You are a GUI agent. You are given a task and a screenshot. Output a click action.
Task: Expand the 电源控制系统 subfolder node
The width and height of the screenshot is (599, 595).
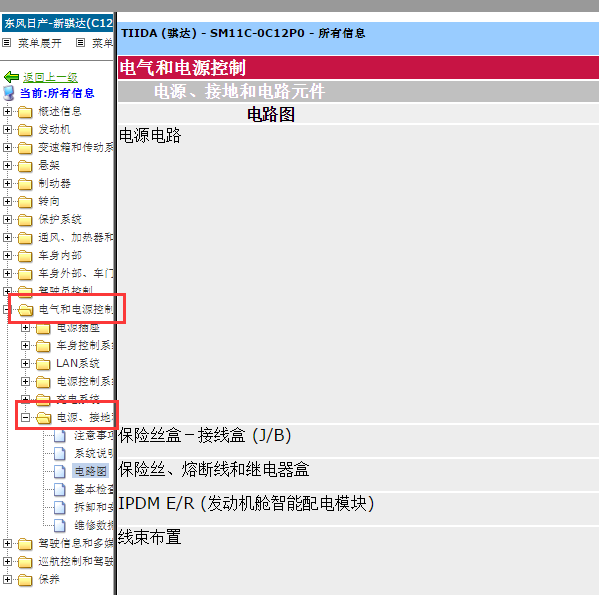(x=25, y=382)
